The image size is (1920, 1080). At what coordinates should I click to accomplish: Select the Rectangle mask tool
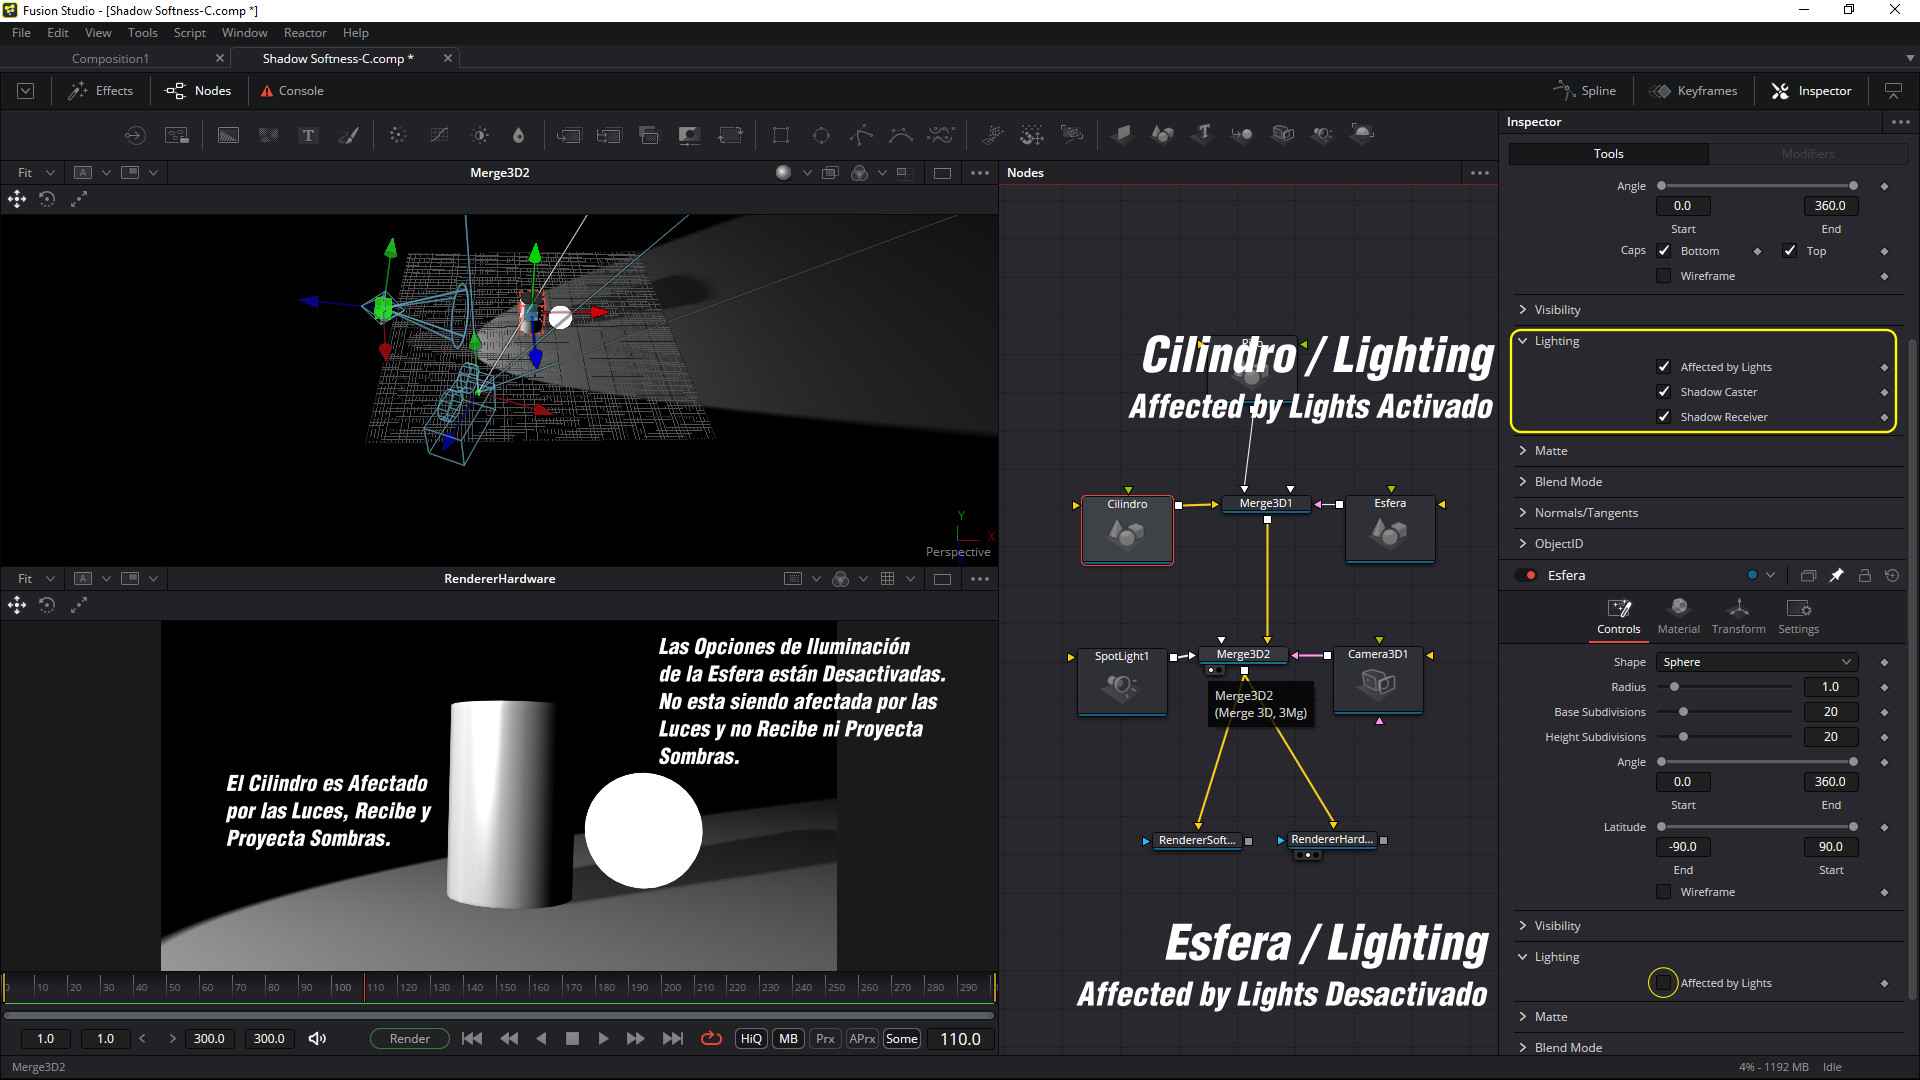click(x=781, y=135)
